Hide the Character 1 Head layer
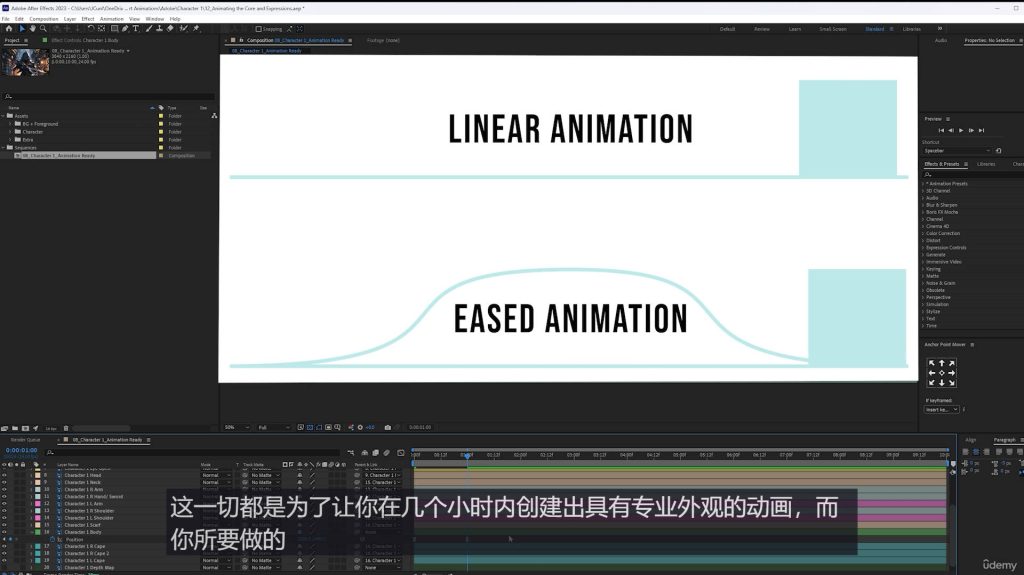This screenshot has height=575, width=1024. [x=4, y=475]
